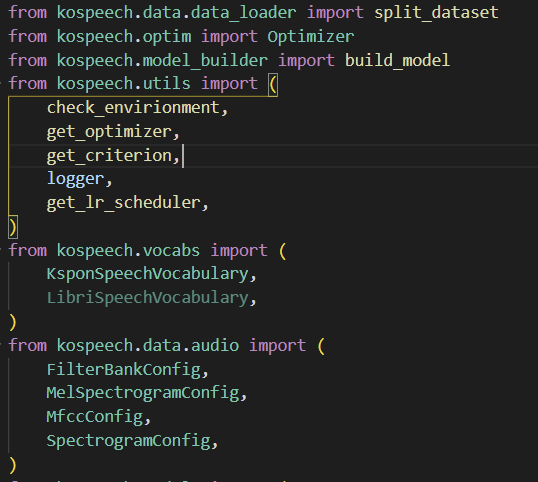Place cursor on get_criterion
The height and width of the screenshot is (482, 538).
tap(109, 156)
